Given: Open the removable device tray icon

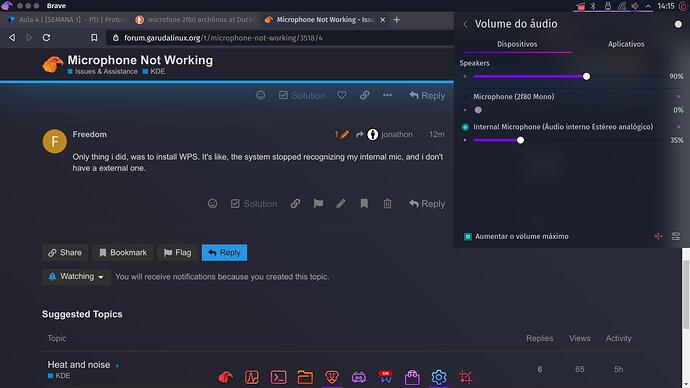Looking at the screenshot, I should point(608,6).
